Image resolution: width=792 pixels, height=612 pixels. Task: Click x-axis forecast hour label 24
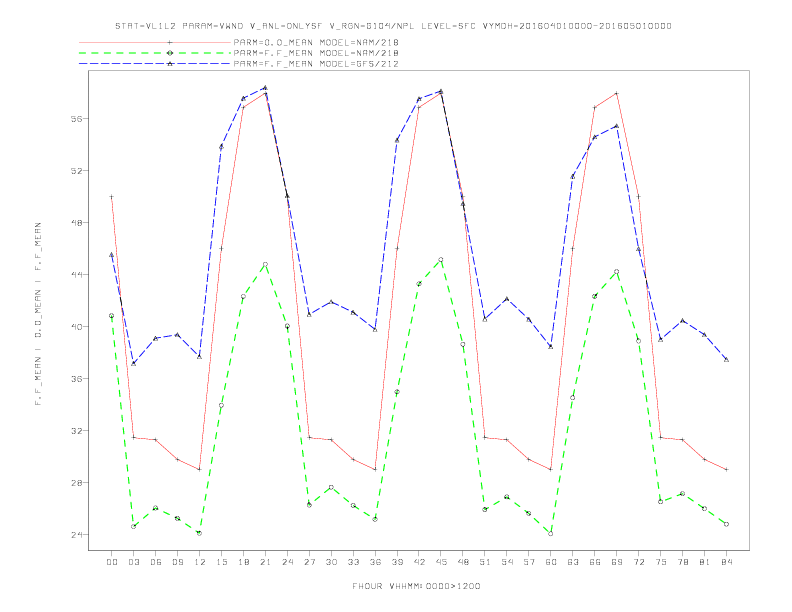click(287, 562)
